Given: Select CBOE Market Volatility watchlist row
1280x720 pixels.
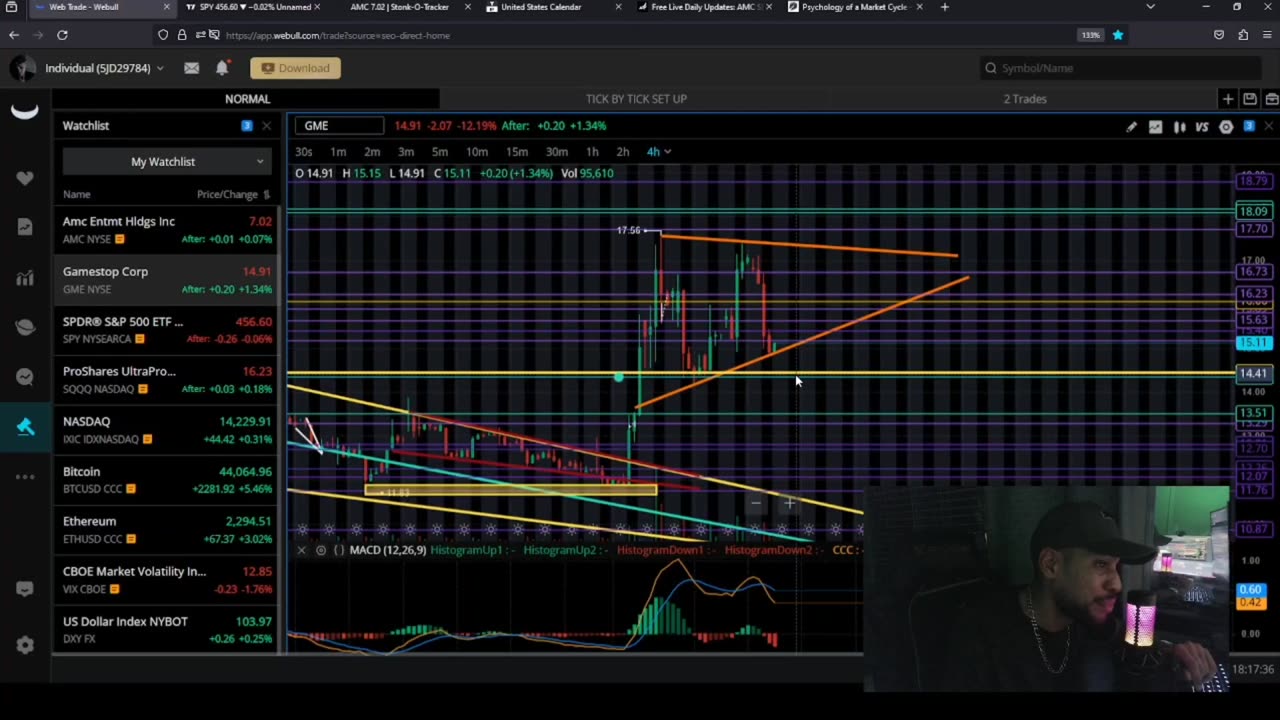Looking at the screenshot, I should (x=166, y=580).
